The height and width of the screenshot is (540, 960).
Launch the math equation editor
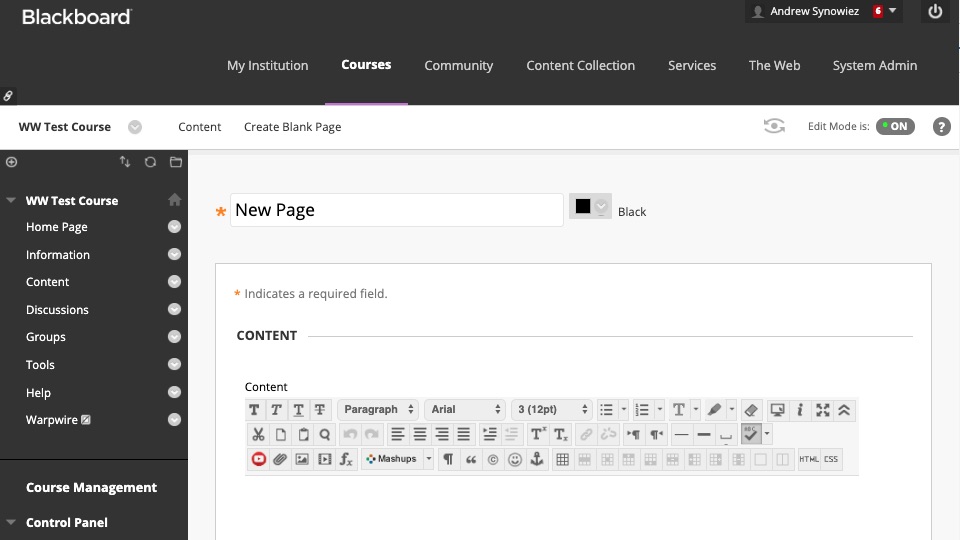point(347,459)
